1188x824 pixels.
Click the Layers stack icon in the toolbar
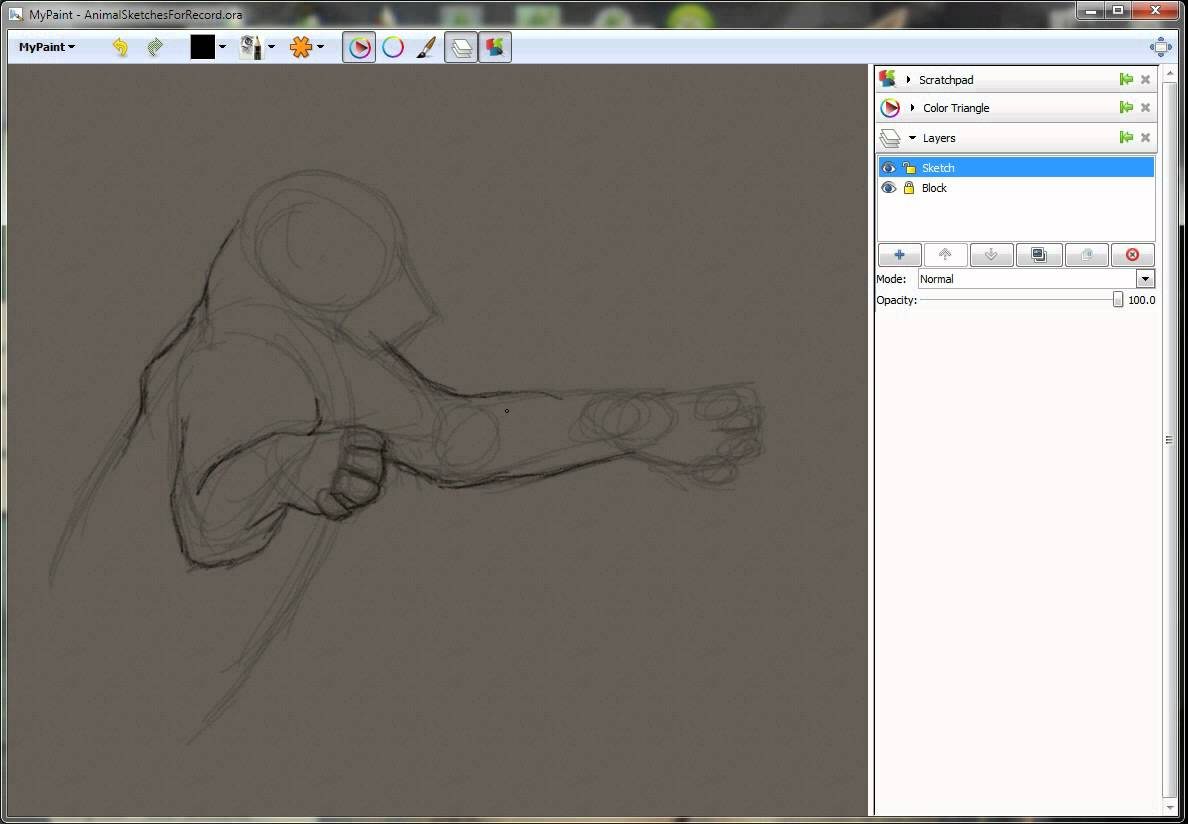pos(461,46)
